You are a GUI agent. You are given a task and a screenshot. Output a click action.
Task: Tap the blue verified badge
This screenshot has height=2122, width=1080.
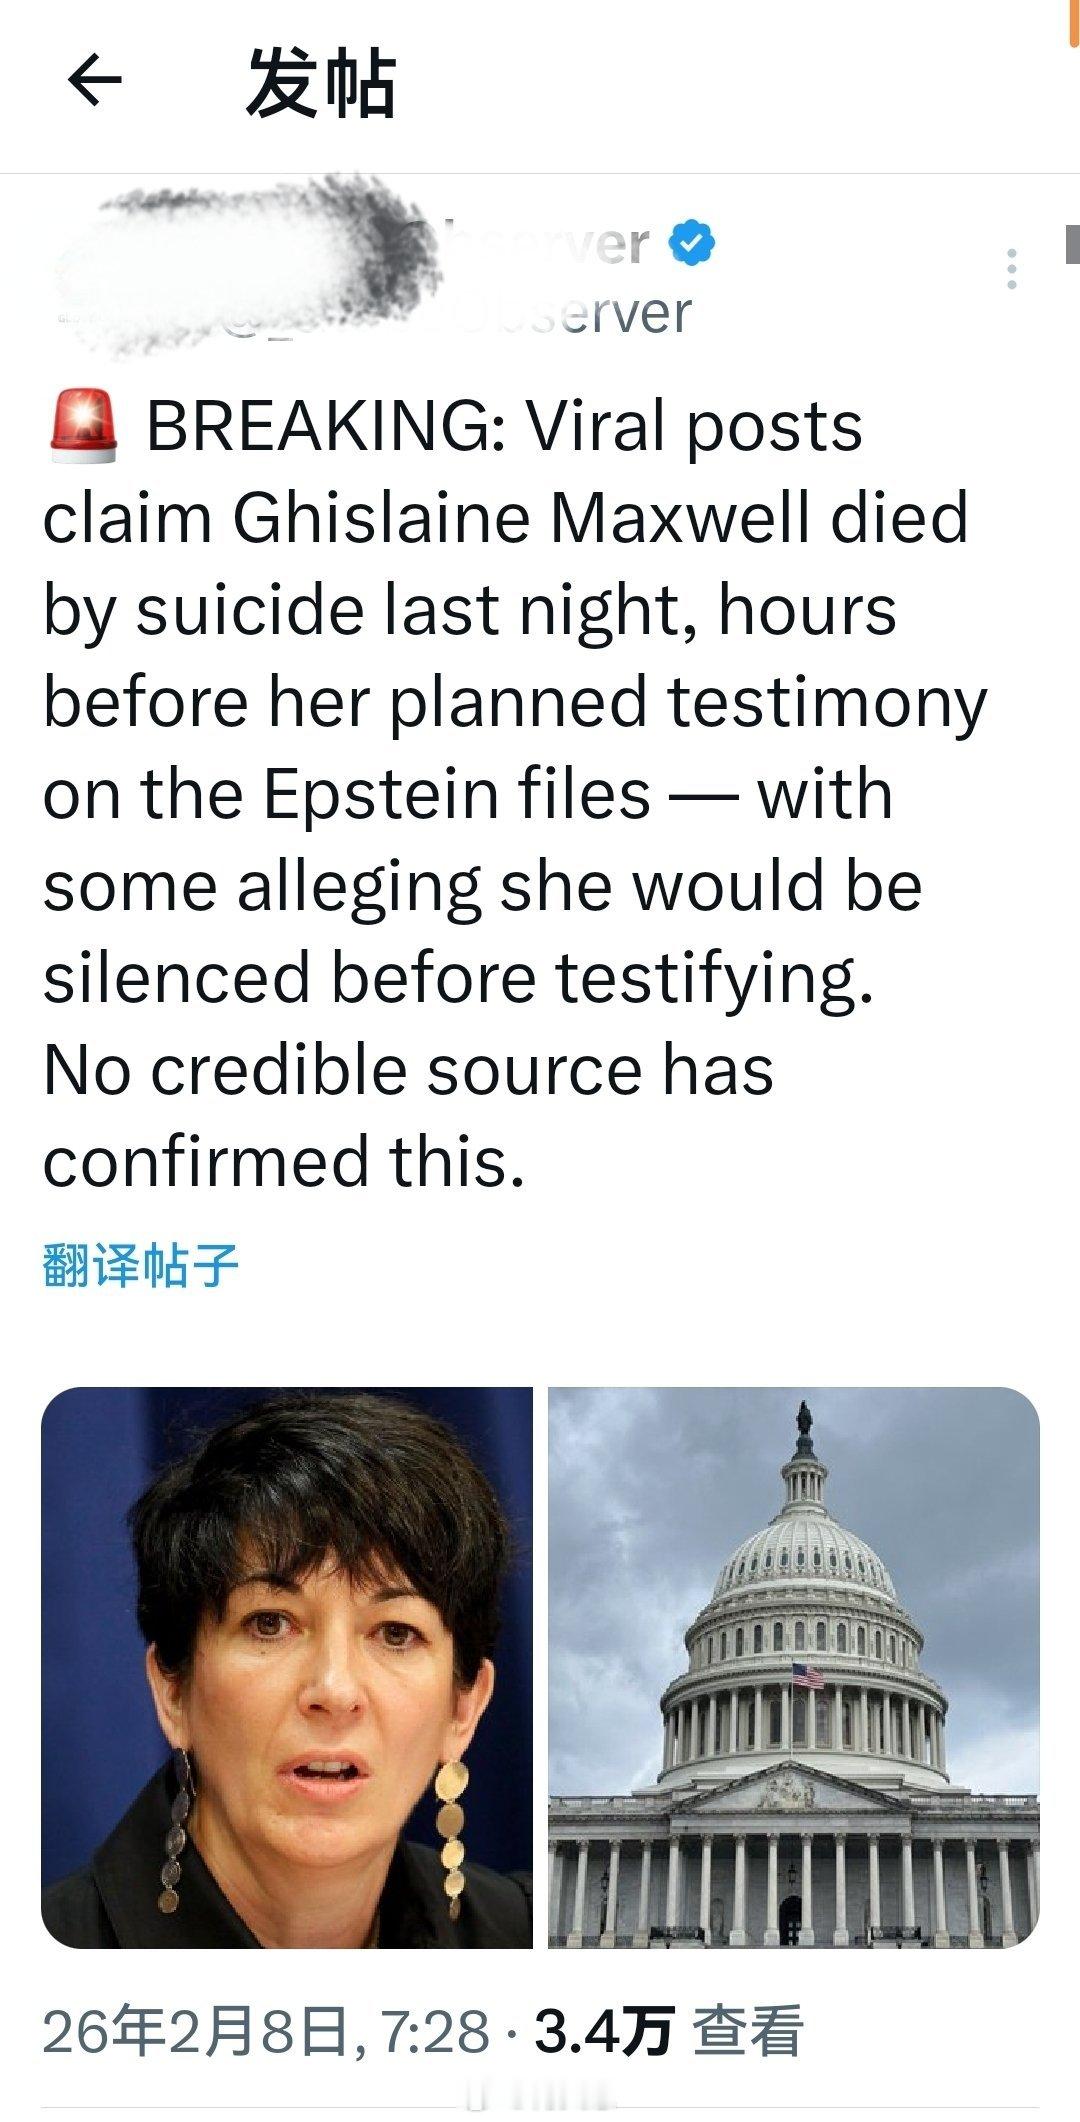click(692, 244)
